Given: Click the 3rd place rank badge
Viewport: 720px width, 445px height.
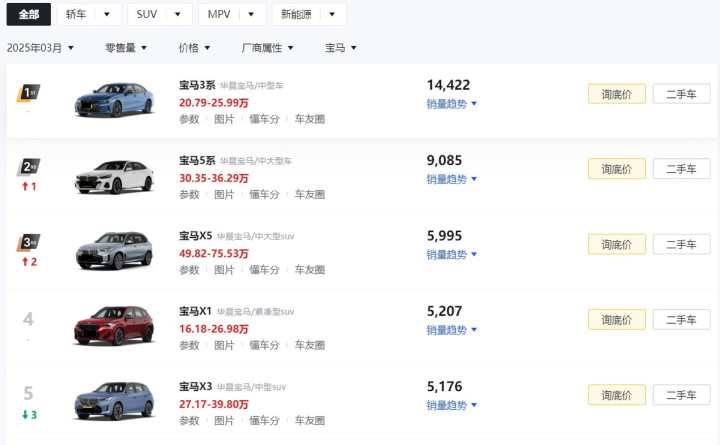Looking at the screenshot, I should click(28, 242).
